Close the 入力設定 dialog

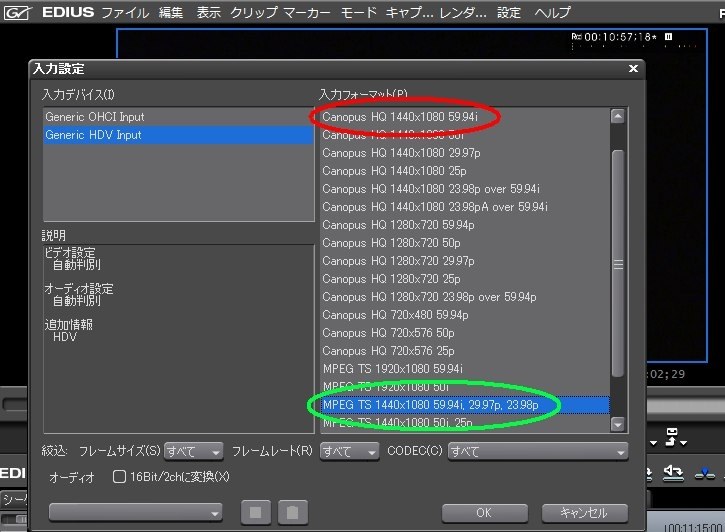[633, 68]
